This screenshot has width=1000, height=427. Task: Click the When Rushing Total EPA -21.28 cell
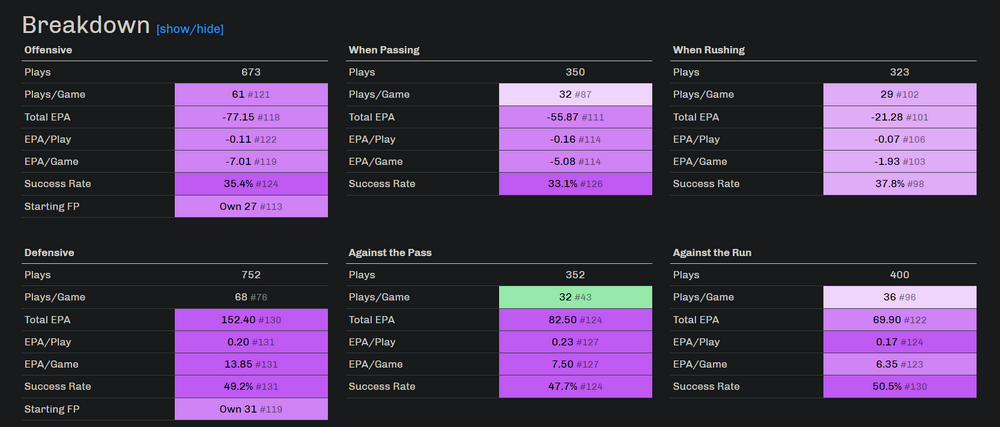pyautogui.click(x=899, y=117)
